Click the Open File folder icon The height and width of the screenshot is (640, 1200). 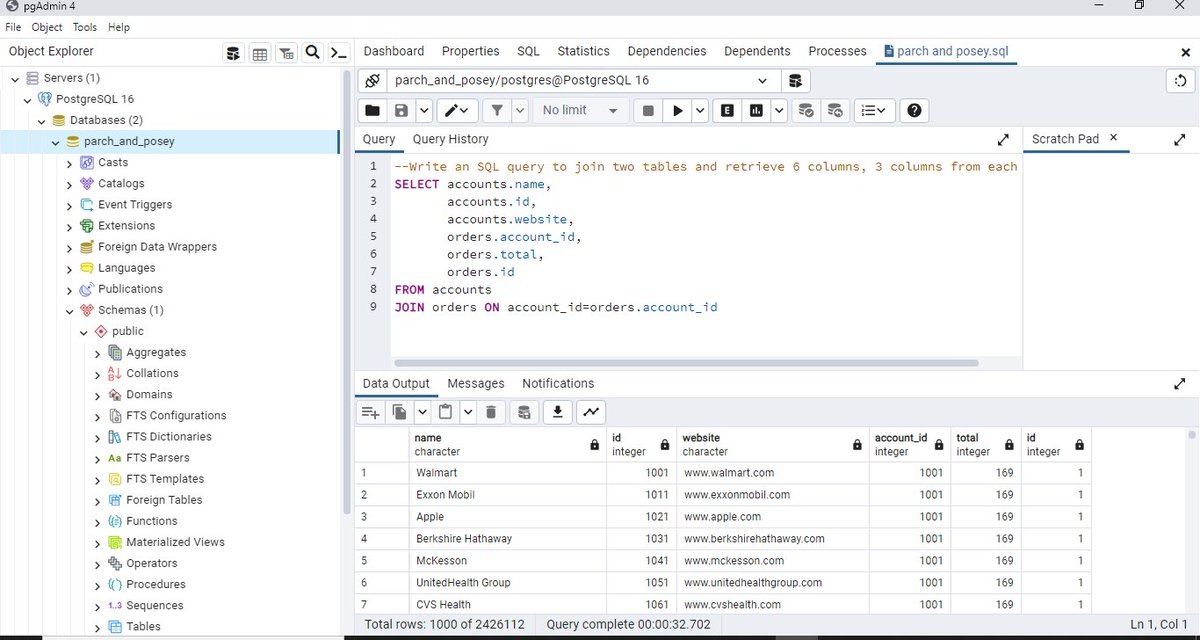pyautogui.click(x=372, y=110)
